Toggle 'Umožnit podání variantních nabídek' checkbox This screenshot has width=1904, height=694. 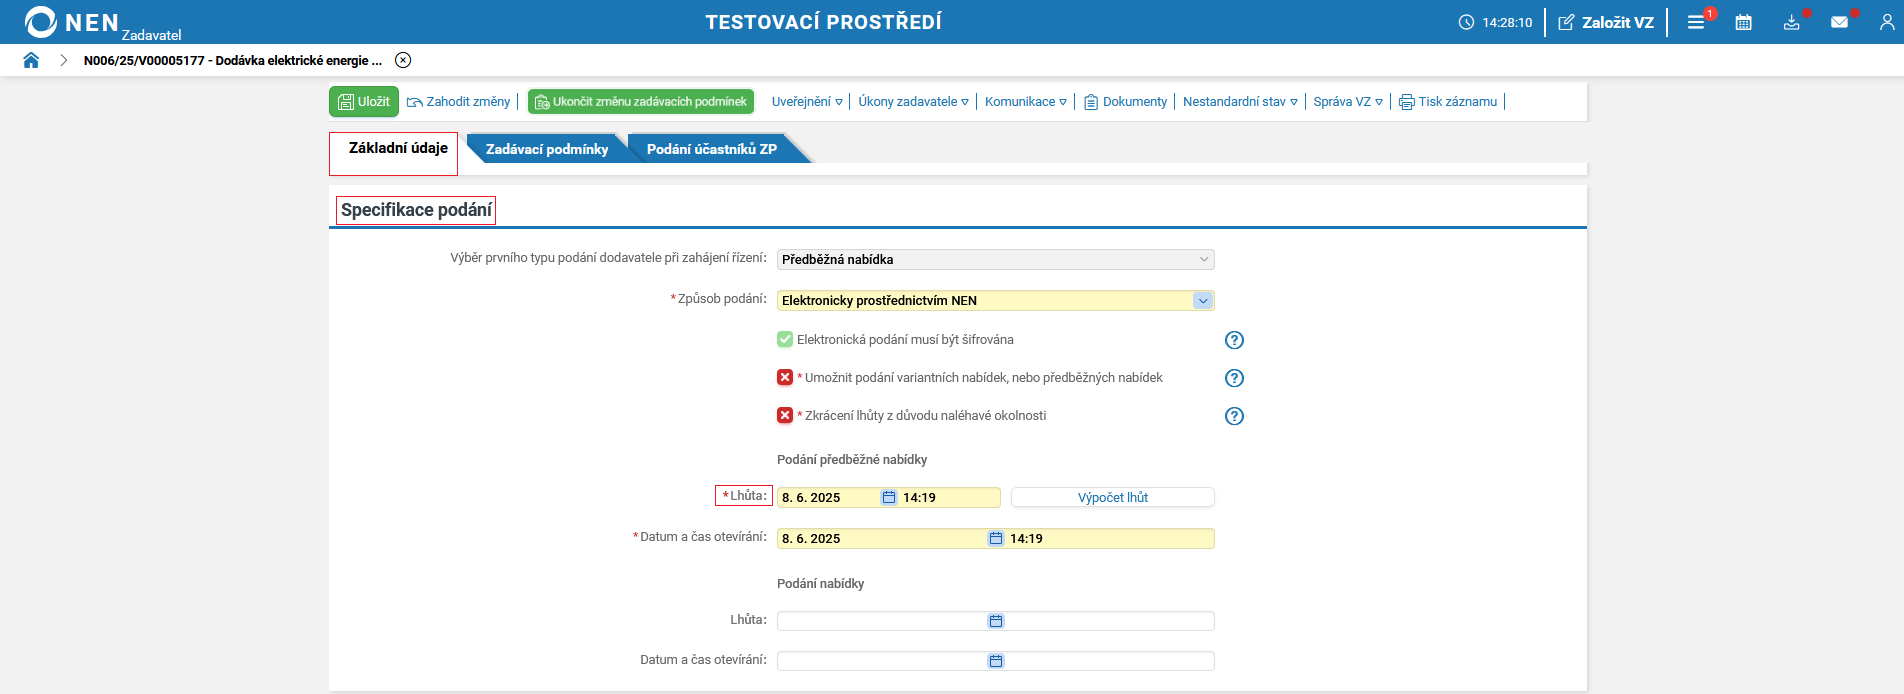coord(785,378)
